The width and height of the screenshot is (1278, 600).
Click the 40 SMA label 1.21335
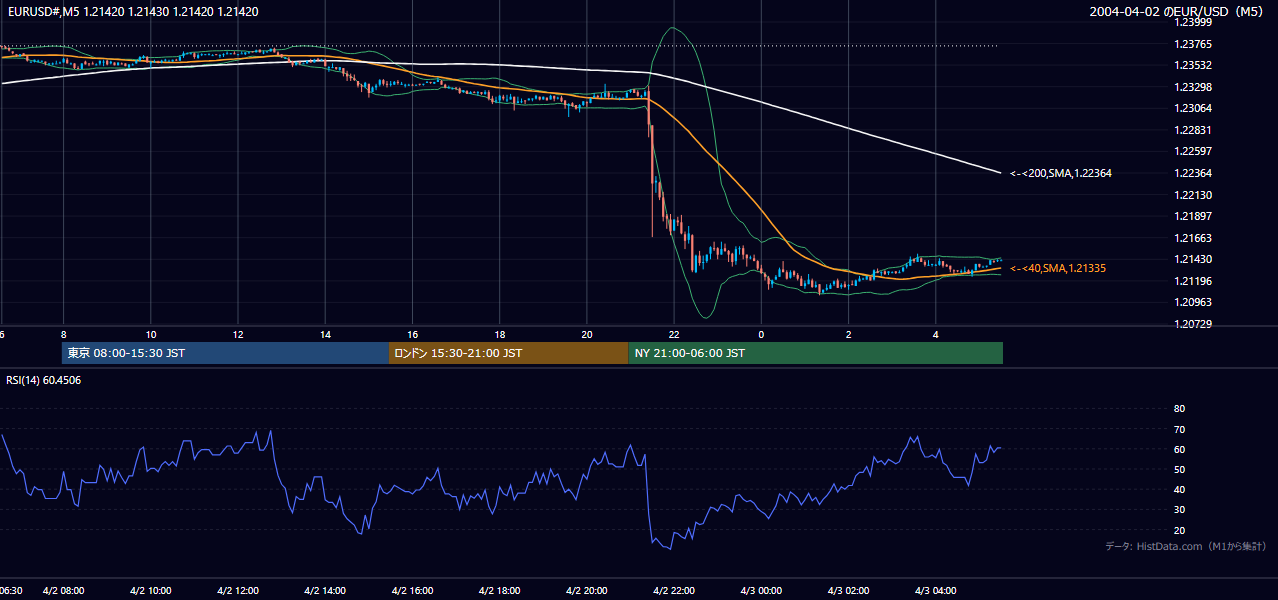(1058, 268)
